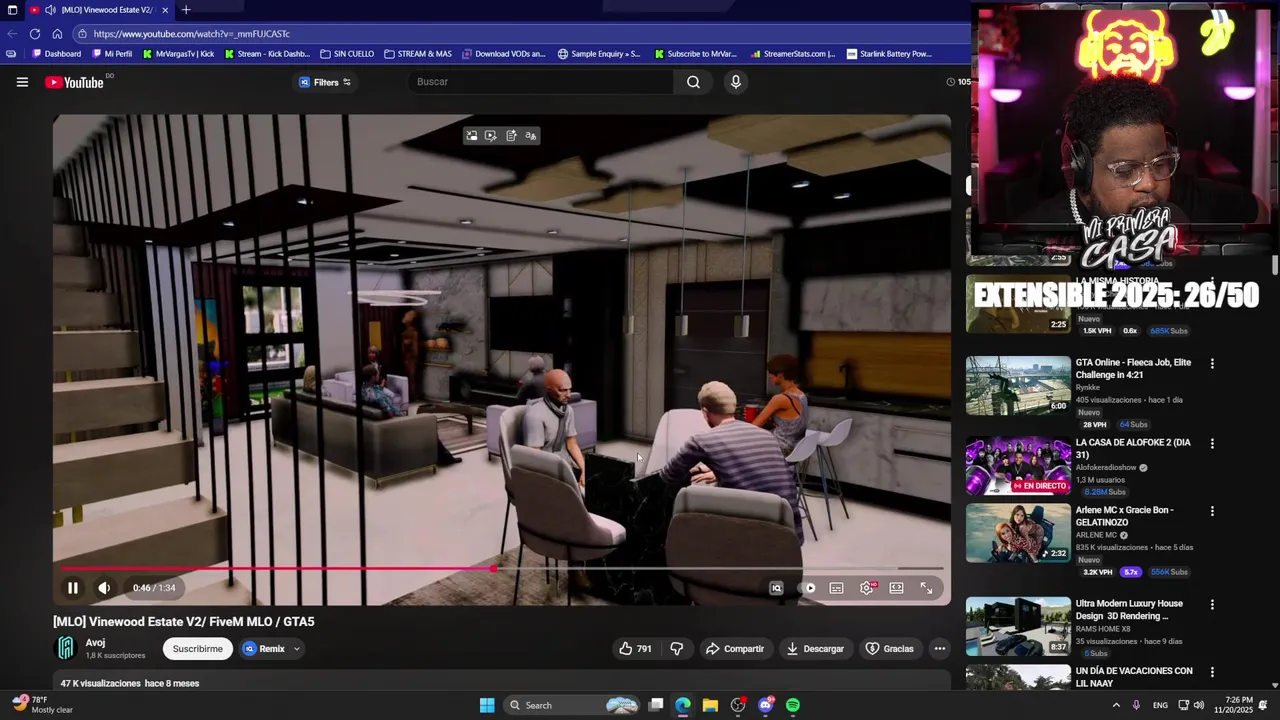Start voice search with microphone icon
Viewport: 1280px width, 720px height.
[x=736, y=82]
